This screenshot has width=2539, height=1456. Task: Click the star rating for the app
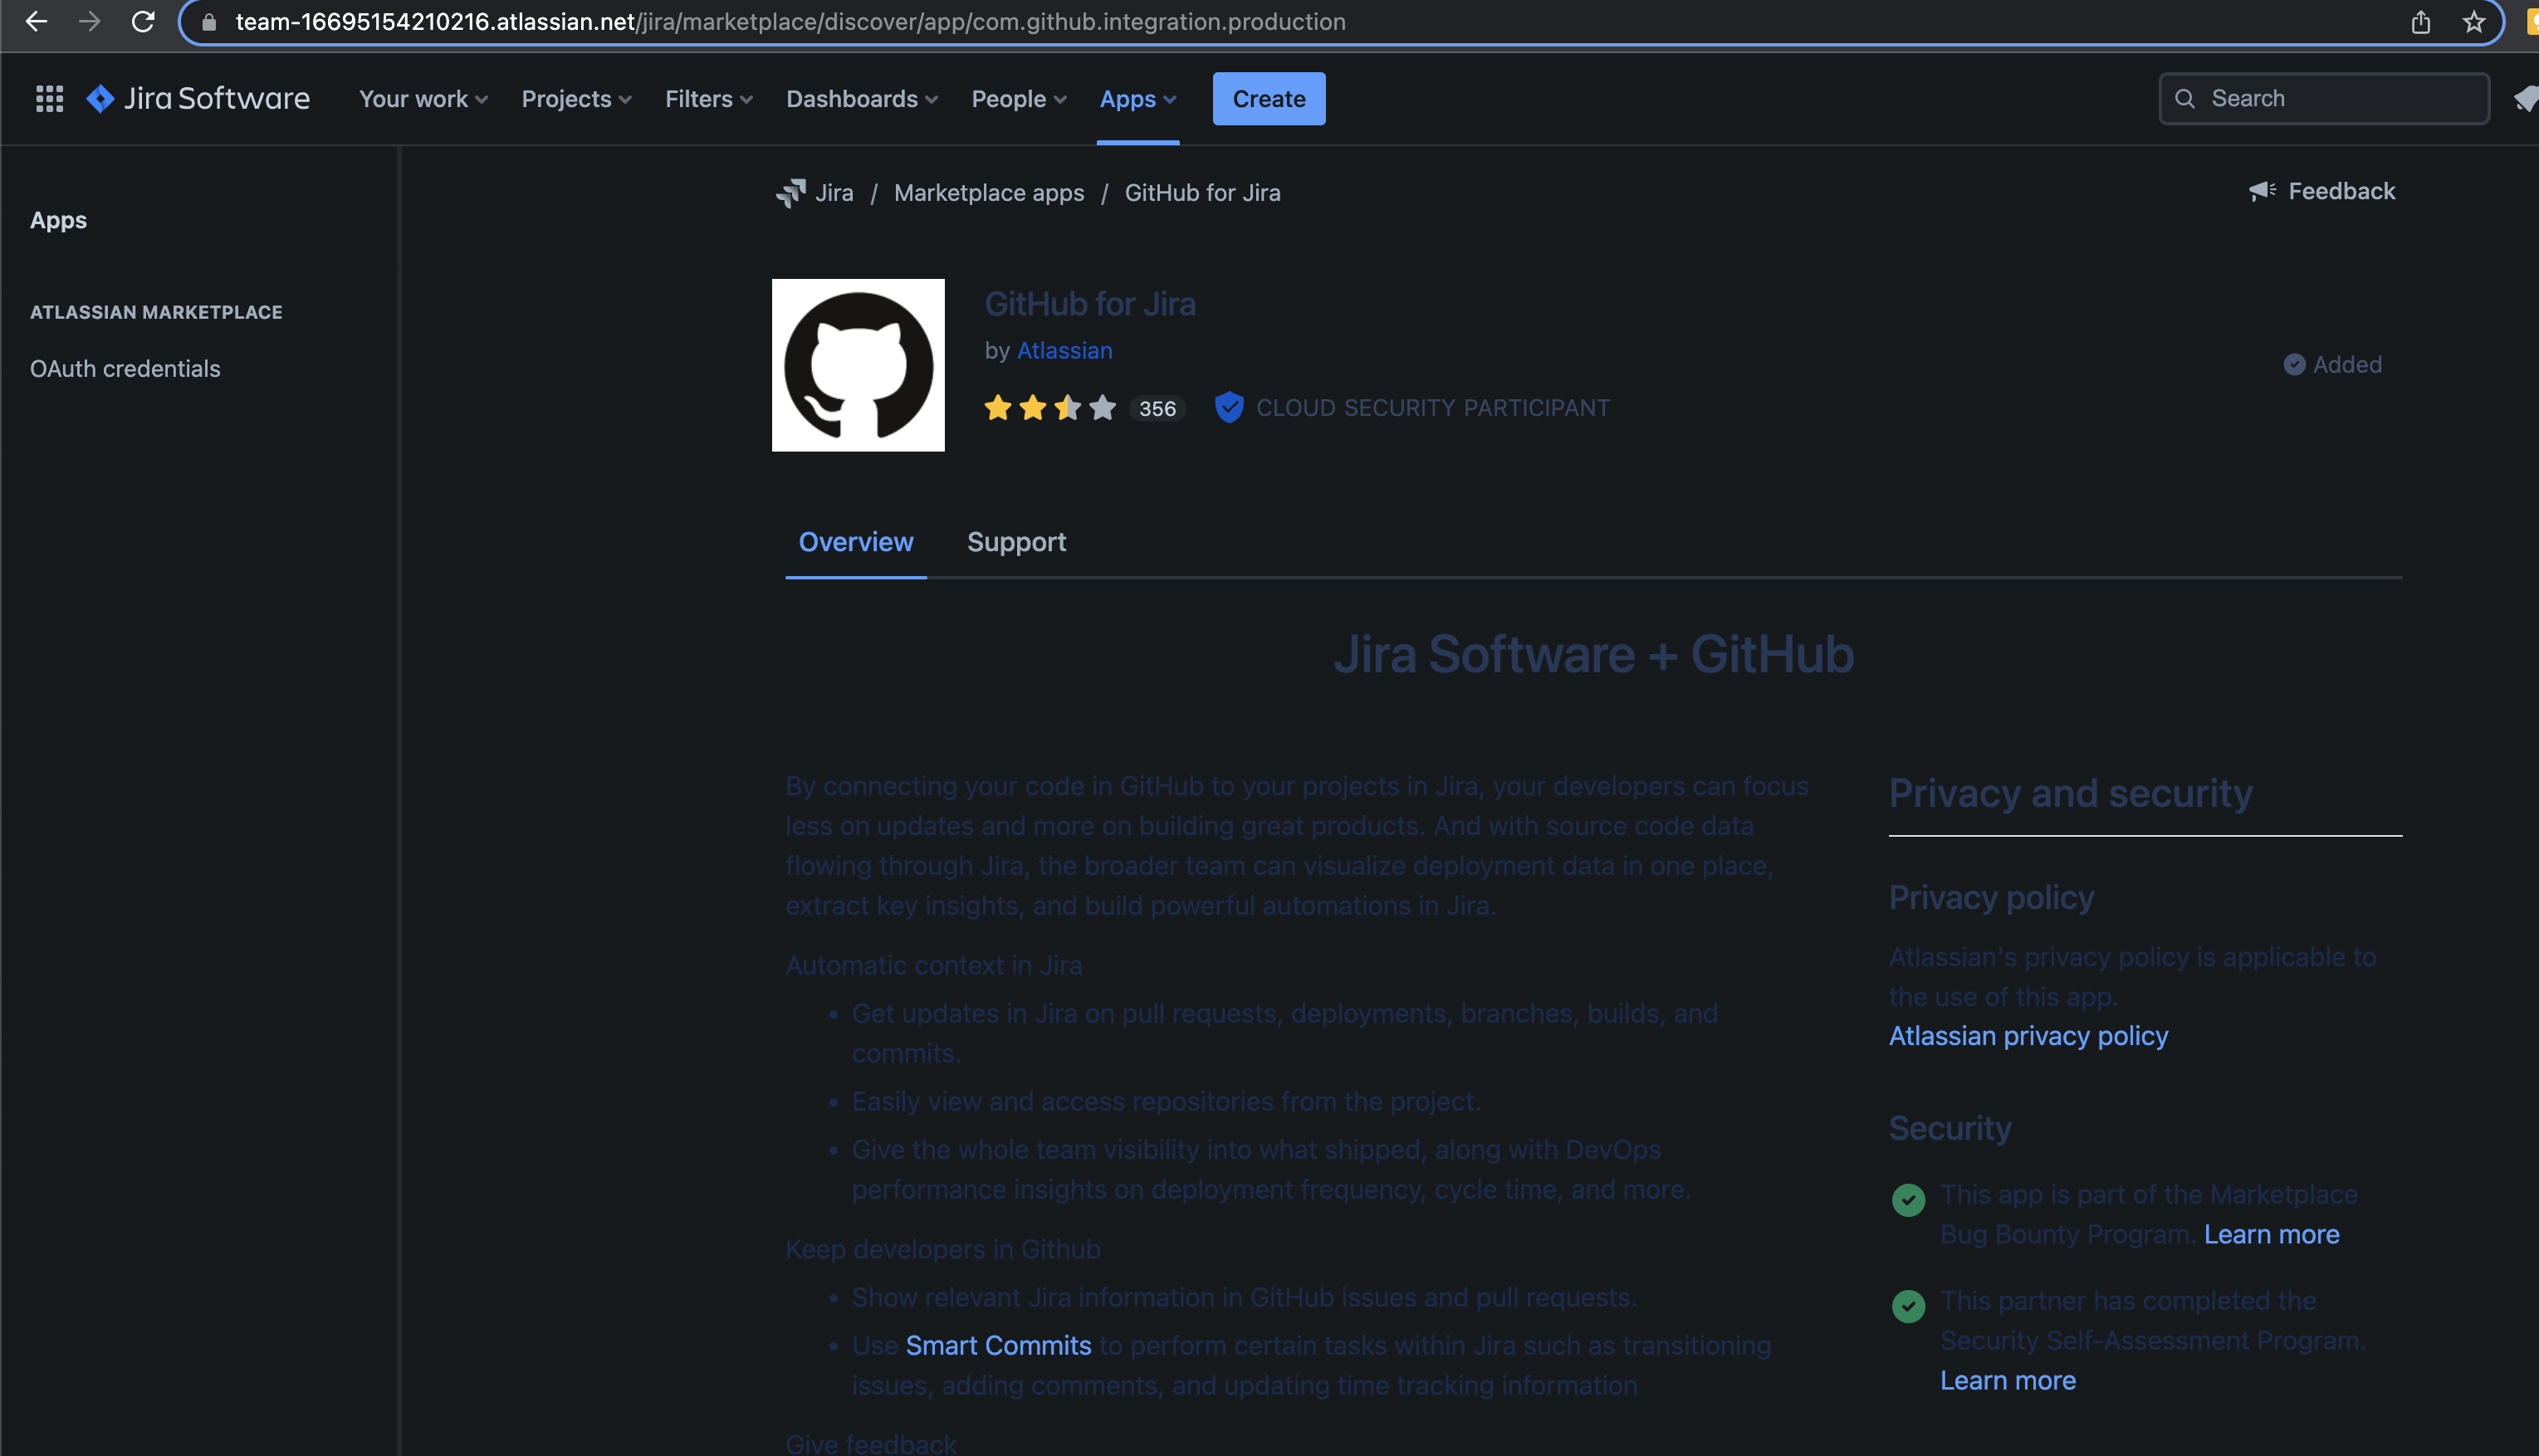pyautogui.click(x=1049, y=407)
